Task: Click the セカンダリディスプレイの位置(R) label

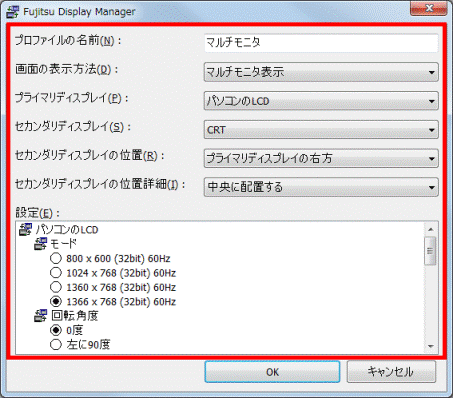Action: point(90,156)
